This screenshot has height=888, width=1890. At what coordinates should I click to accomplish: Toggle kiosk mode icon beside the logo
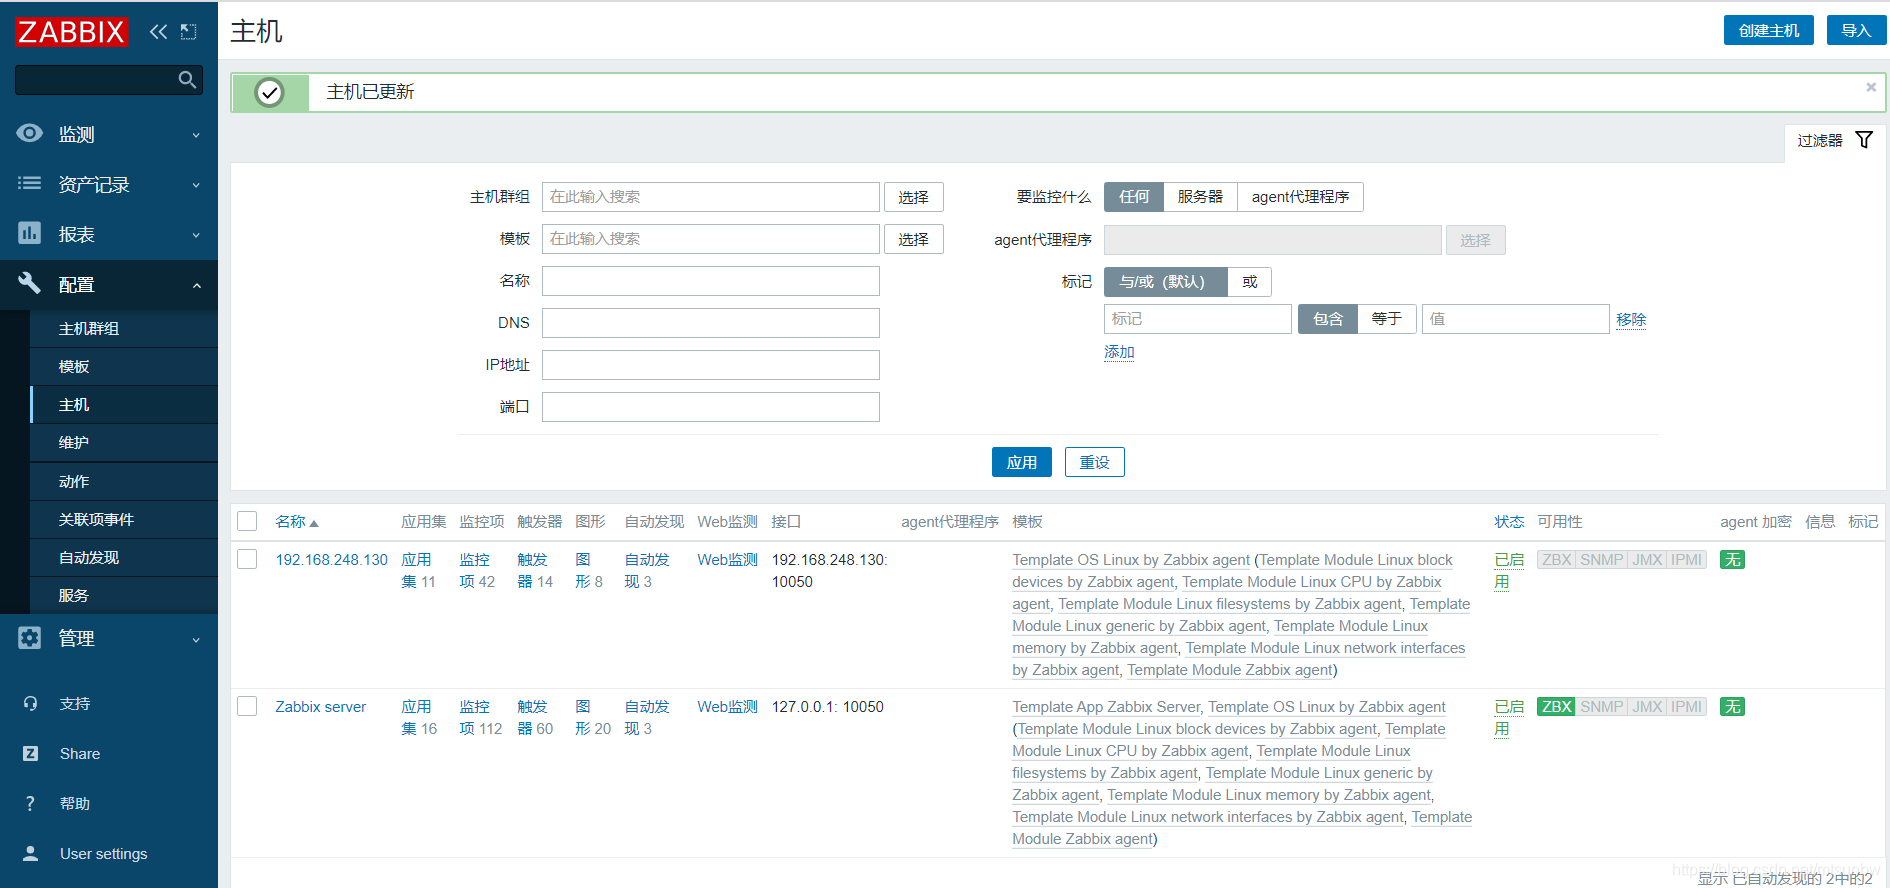pyautogui.click(x=188, y=32)
